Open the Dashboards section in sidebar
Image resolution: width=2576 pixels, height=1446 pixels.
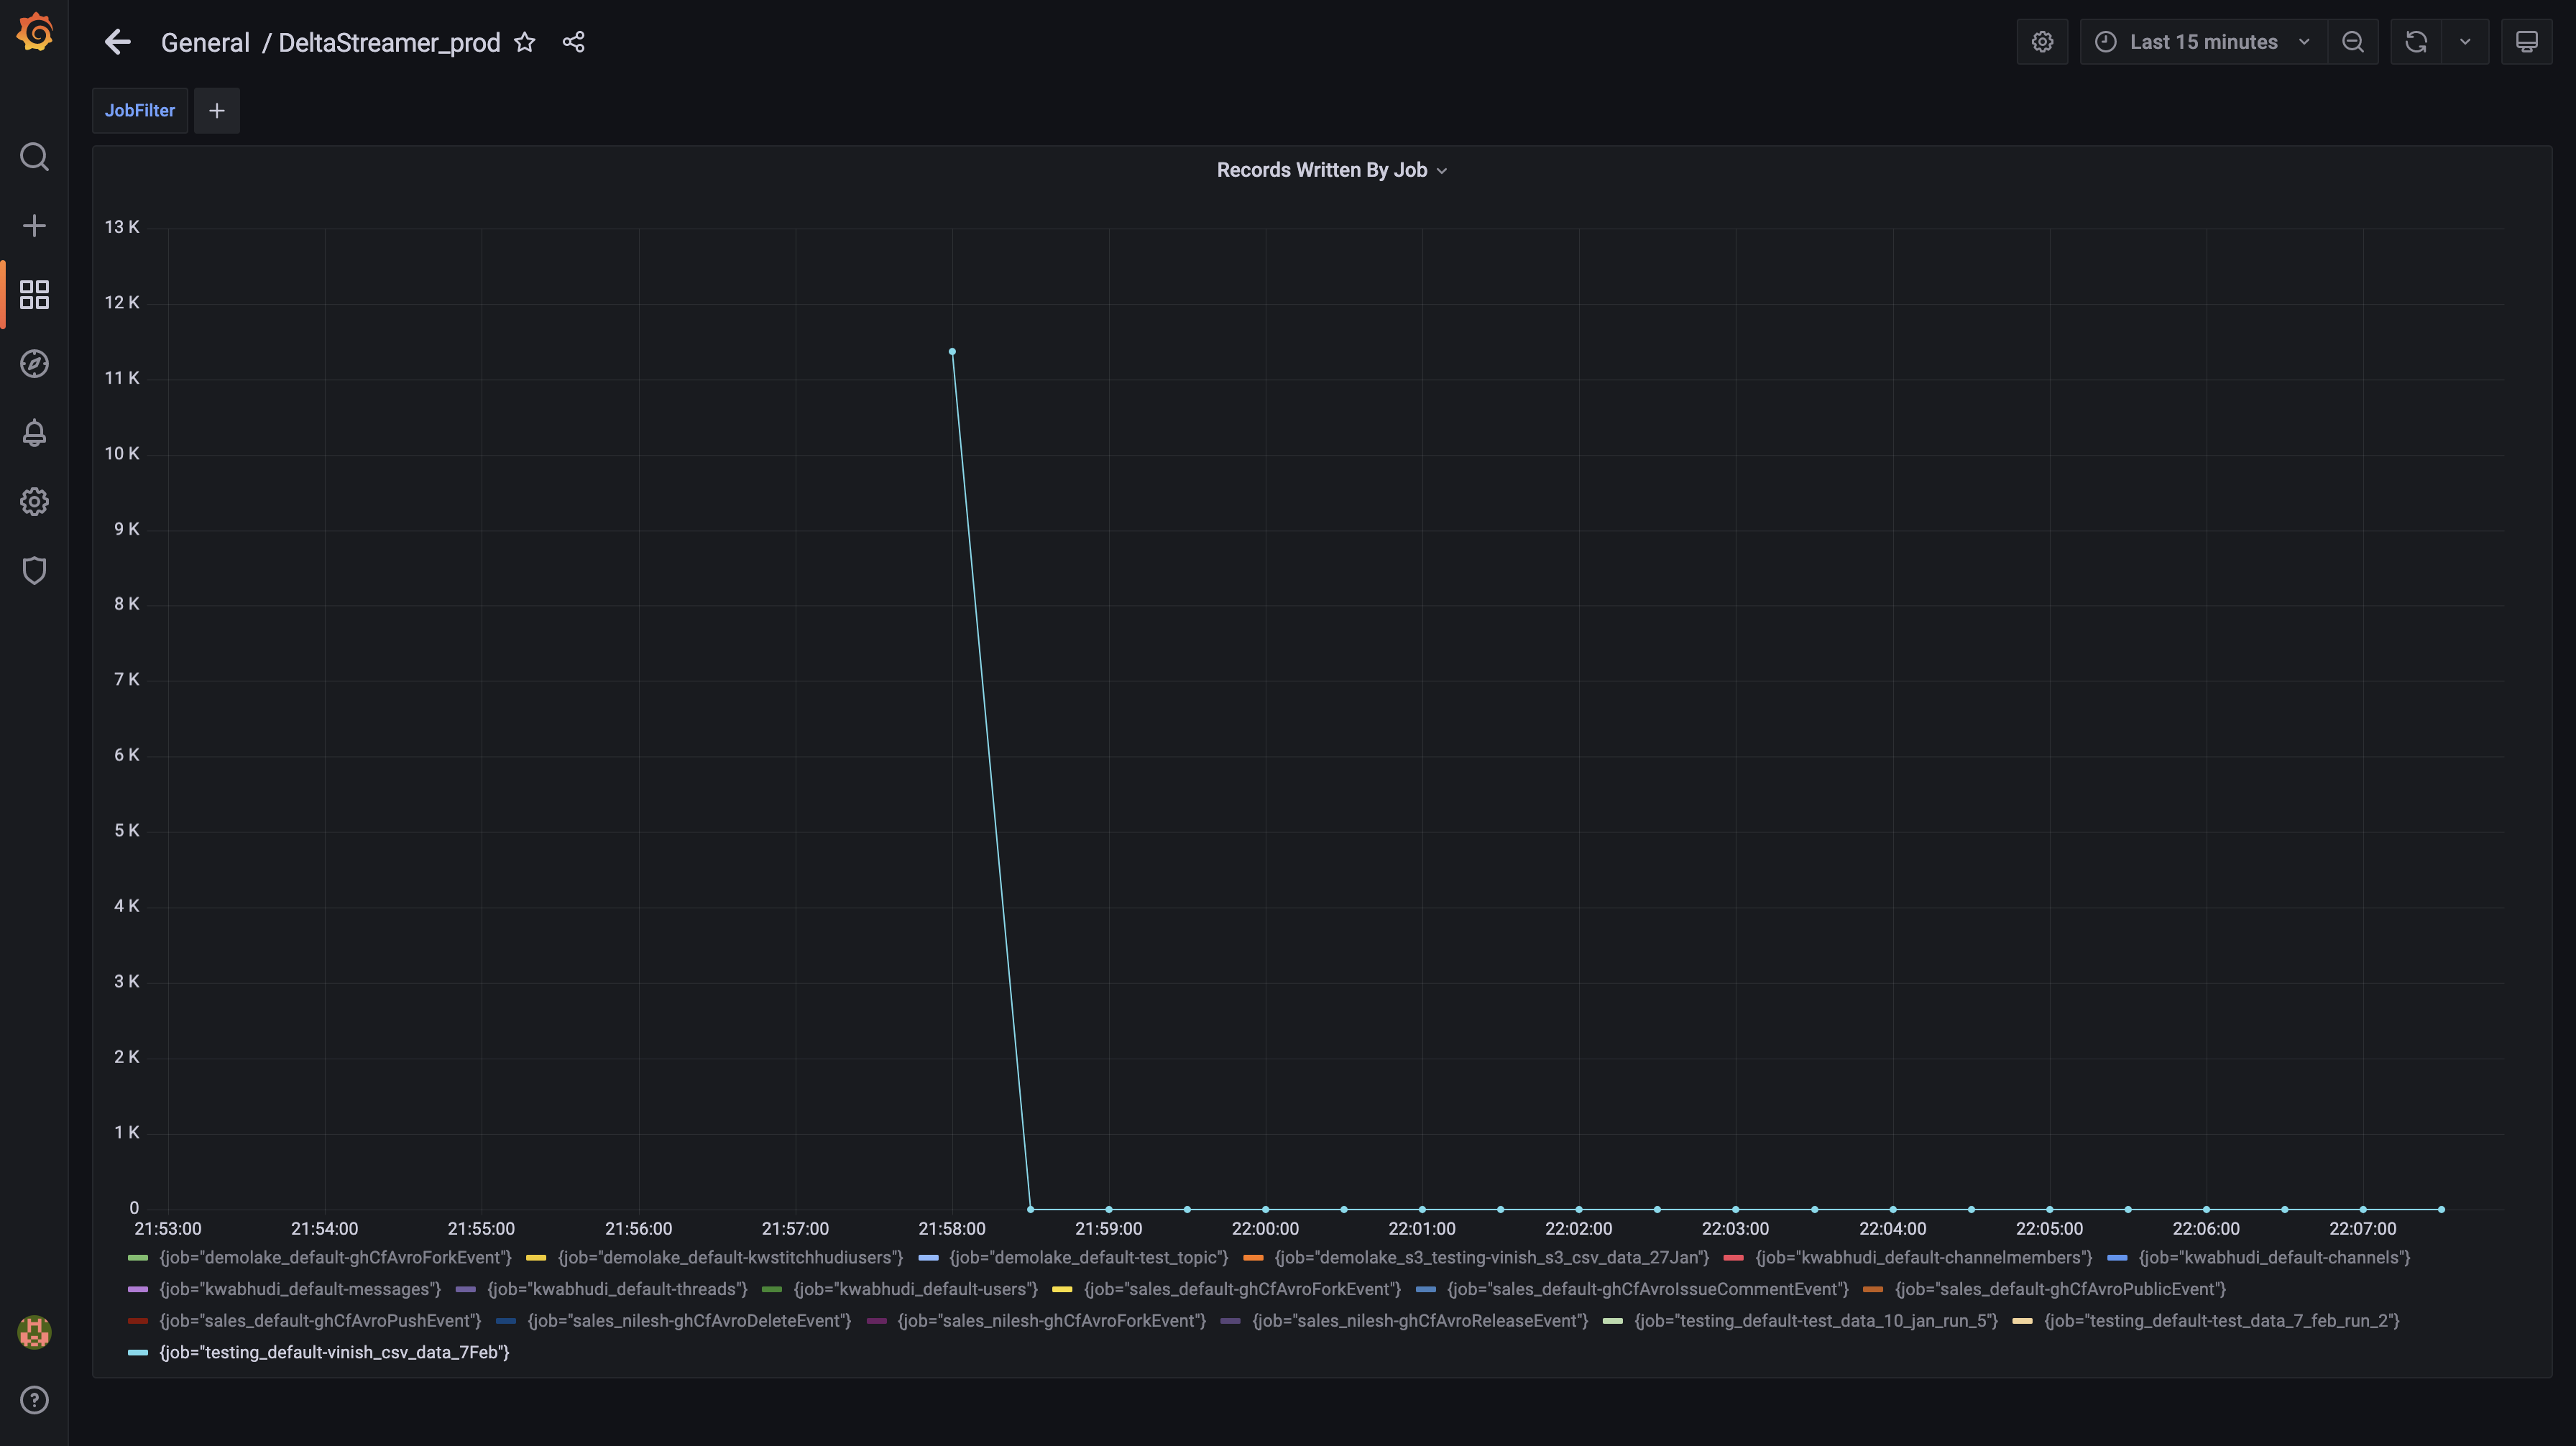[x=34, y=295]
